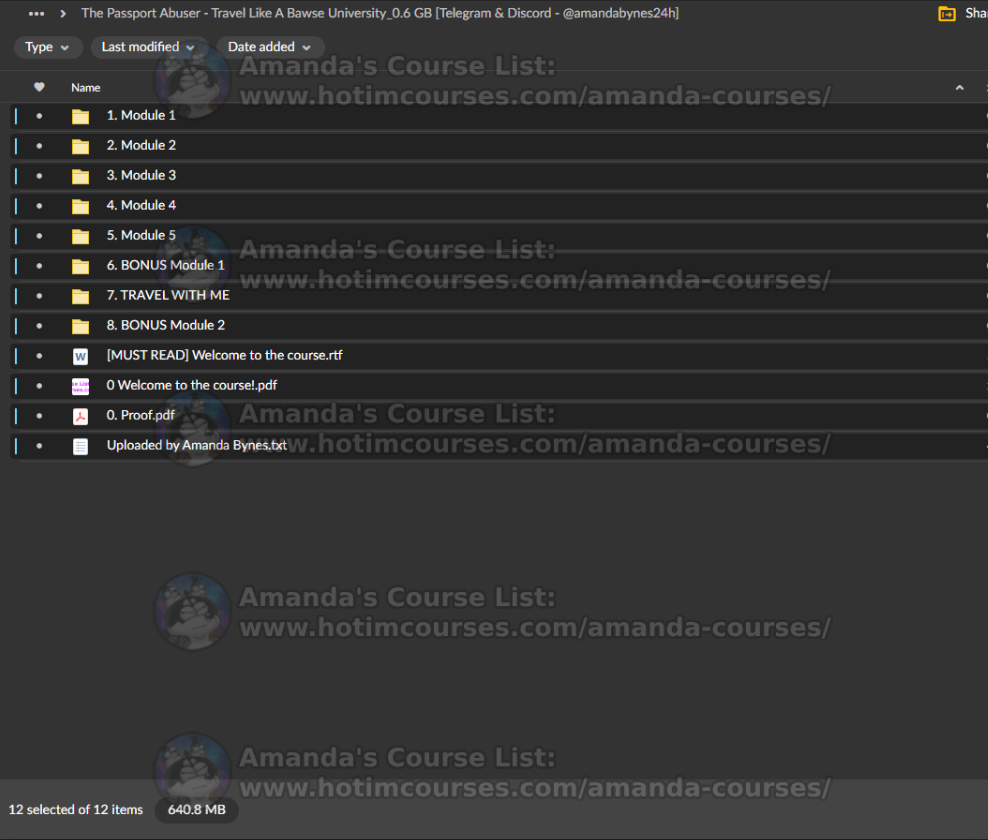
Task: Click the folder icon for 1. Module 1
Action: pos(80,116)
